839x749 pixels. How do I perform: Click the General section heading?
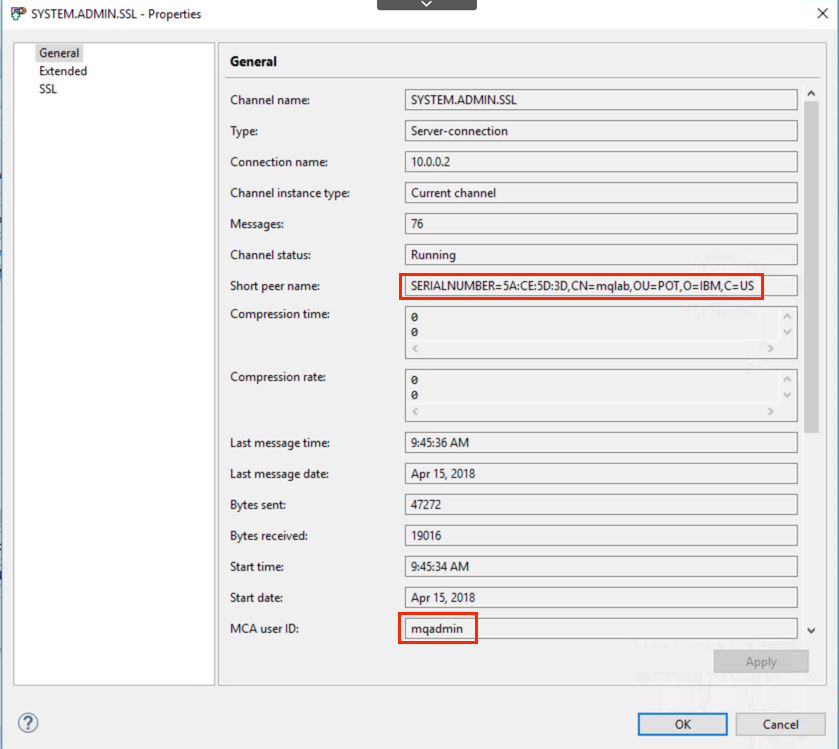pyautogui.click(x=253, y=62)
